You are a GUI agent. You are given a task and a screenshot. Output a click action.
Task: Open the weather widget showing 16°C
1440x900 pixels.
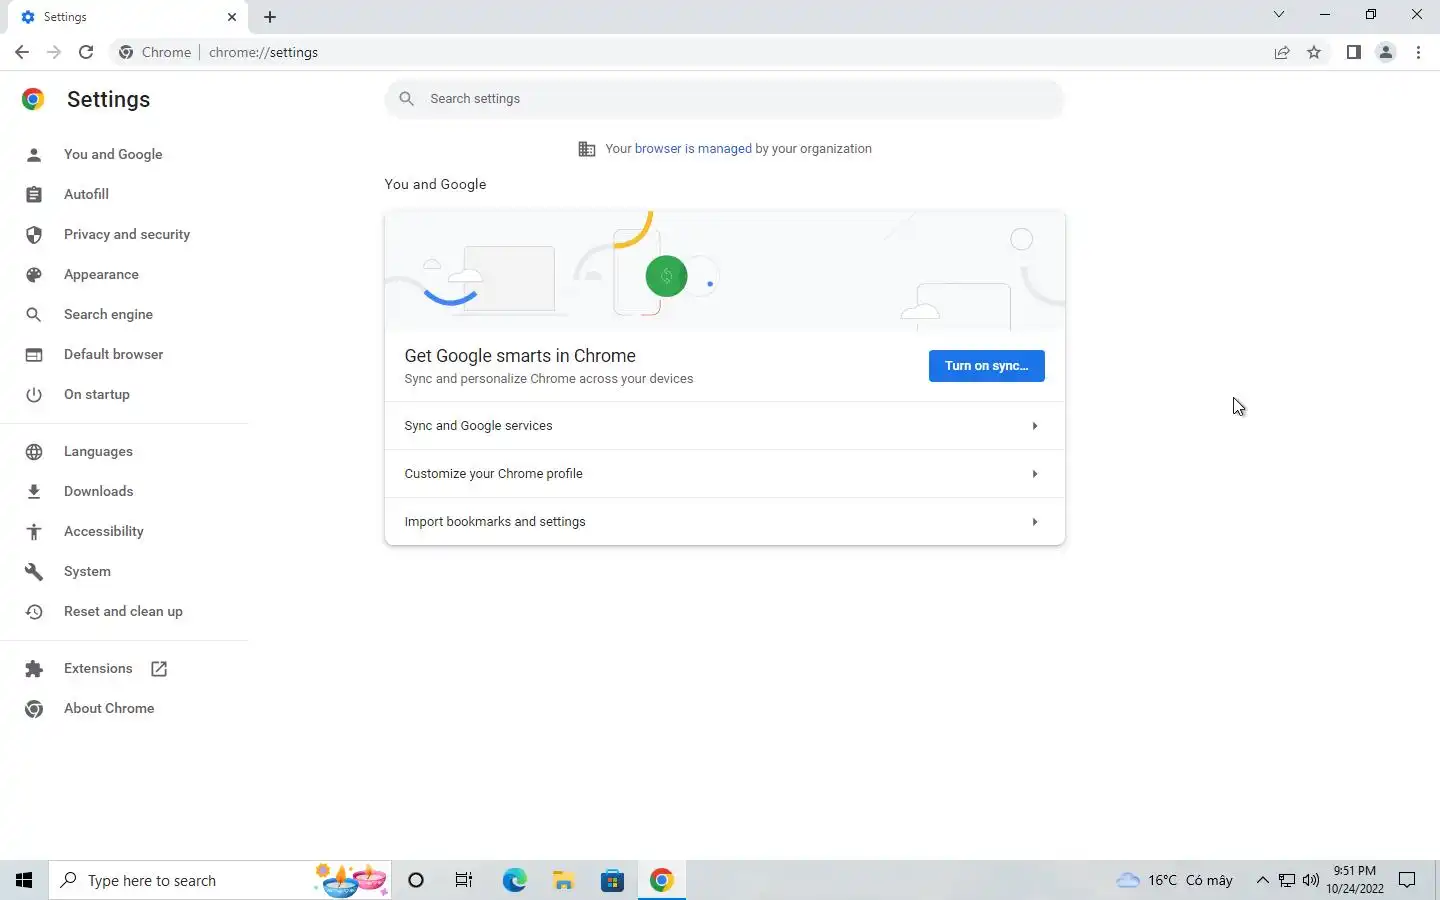click(1174, 880)
